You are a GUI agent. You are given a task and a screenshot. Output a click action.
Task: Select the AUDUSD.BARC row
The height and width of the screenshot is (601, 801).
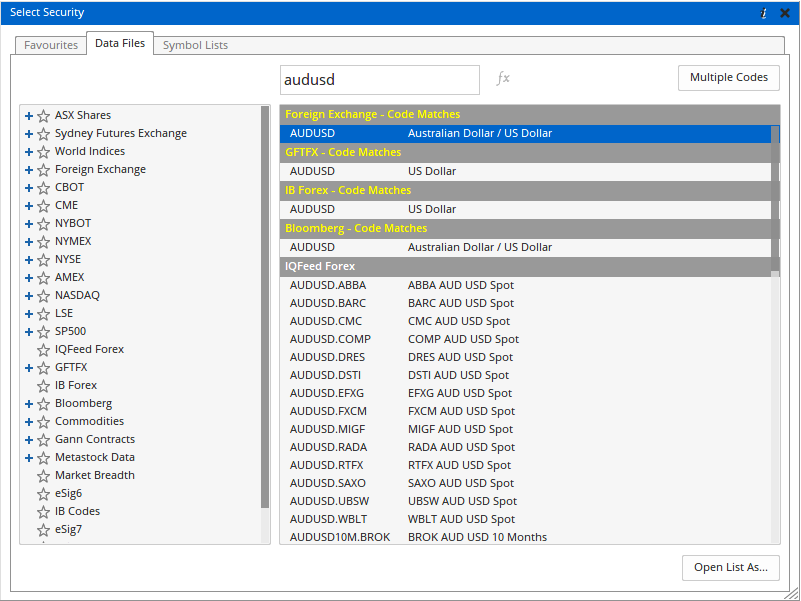[x=526, y=303]
